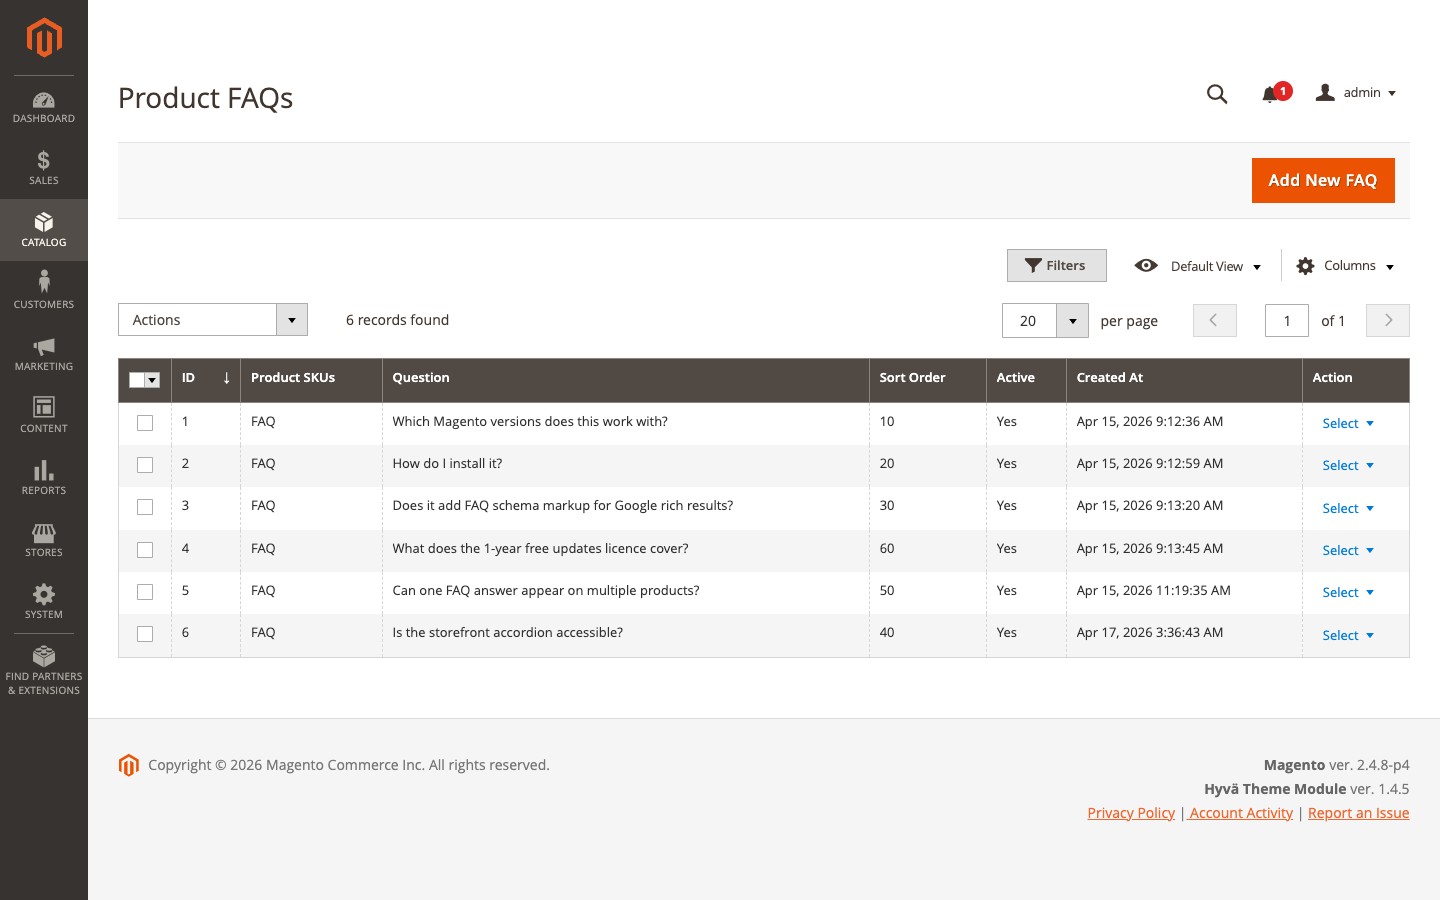Click the Add New FAQ button
Image resolution: width=1440 pixels, height=900 pixels.
(1323, 180)
